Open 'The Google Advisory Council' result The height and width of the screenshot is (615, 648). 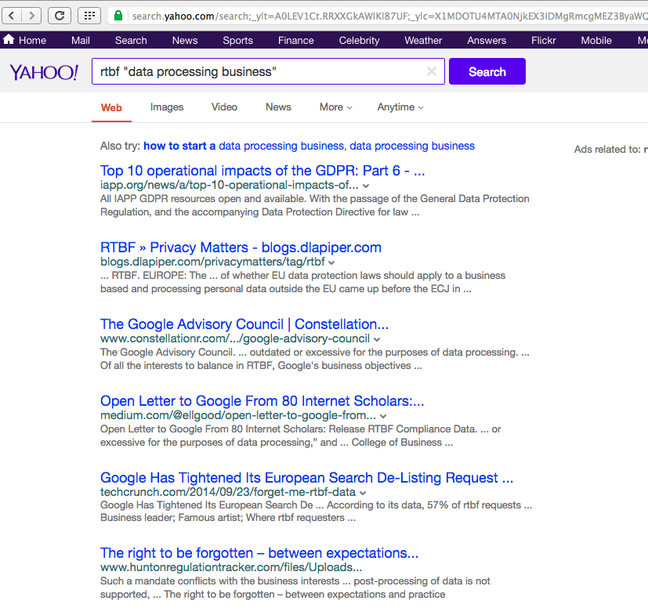click(x=244, y=324)
